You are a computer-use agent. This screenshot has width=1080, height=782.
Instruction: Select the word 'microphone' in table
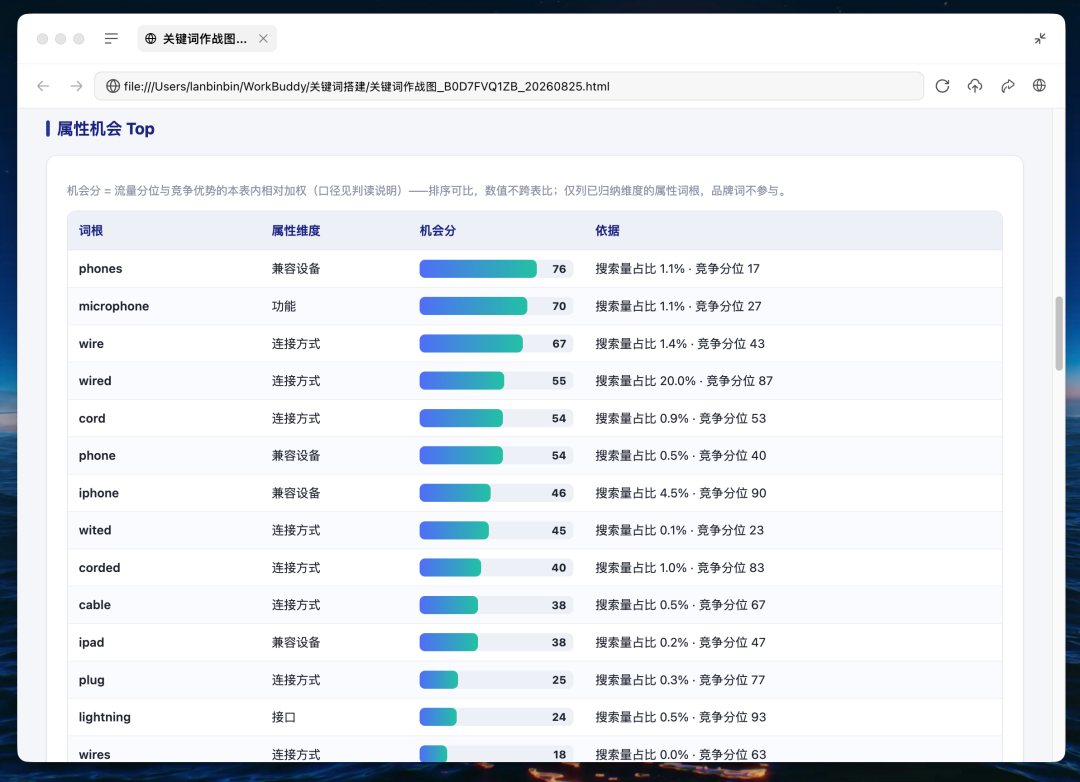click(114, 306)
